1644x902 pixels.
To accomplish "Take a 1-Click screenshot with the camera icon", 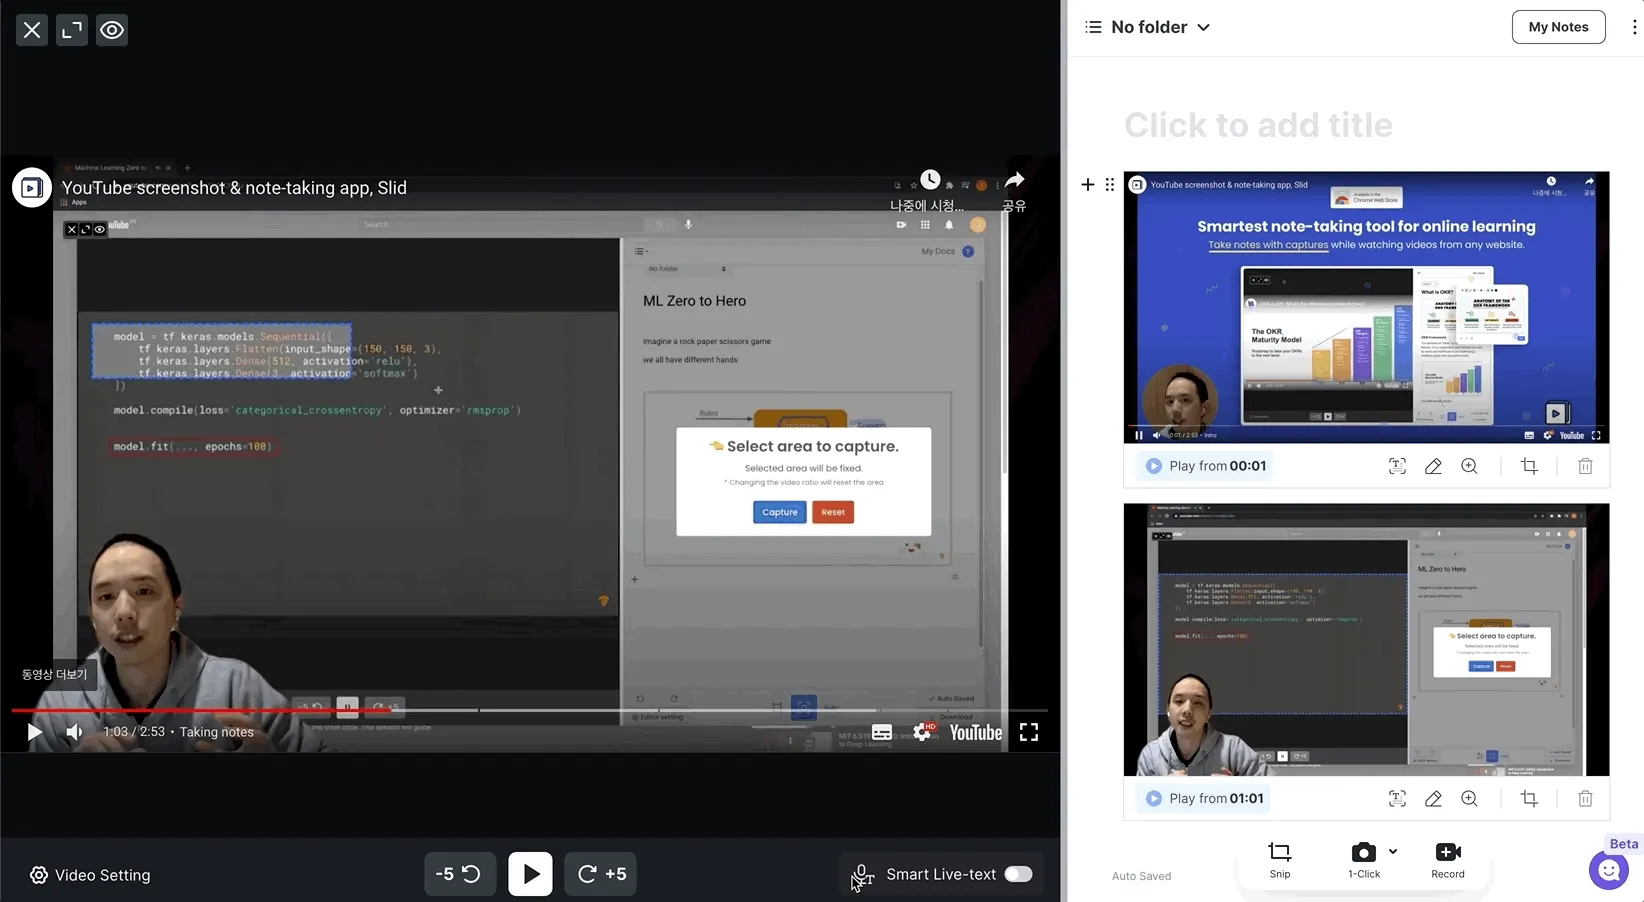I will 1363,853.
